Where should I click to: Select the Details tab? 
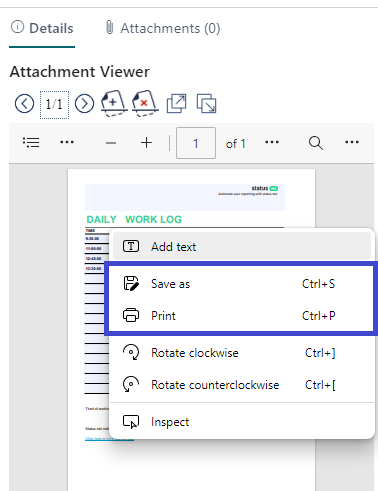42,28
